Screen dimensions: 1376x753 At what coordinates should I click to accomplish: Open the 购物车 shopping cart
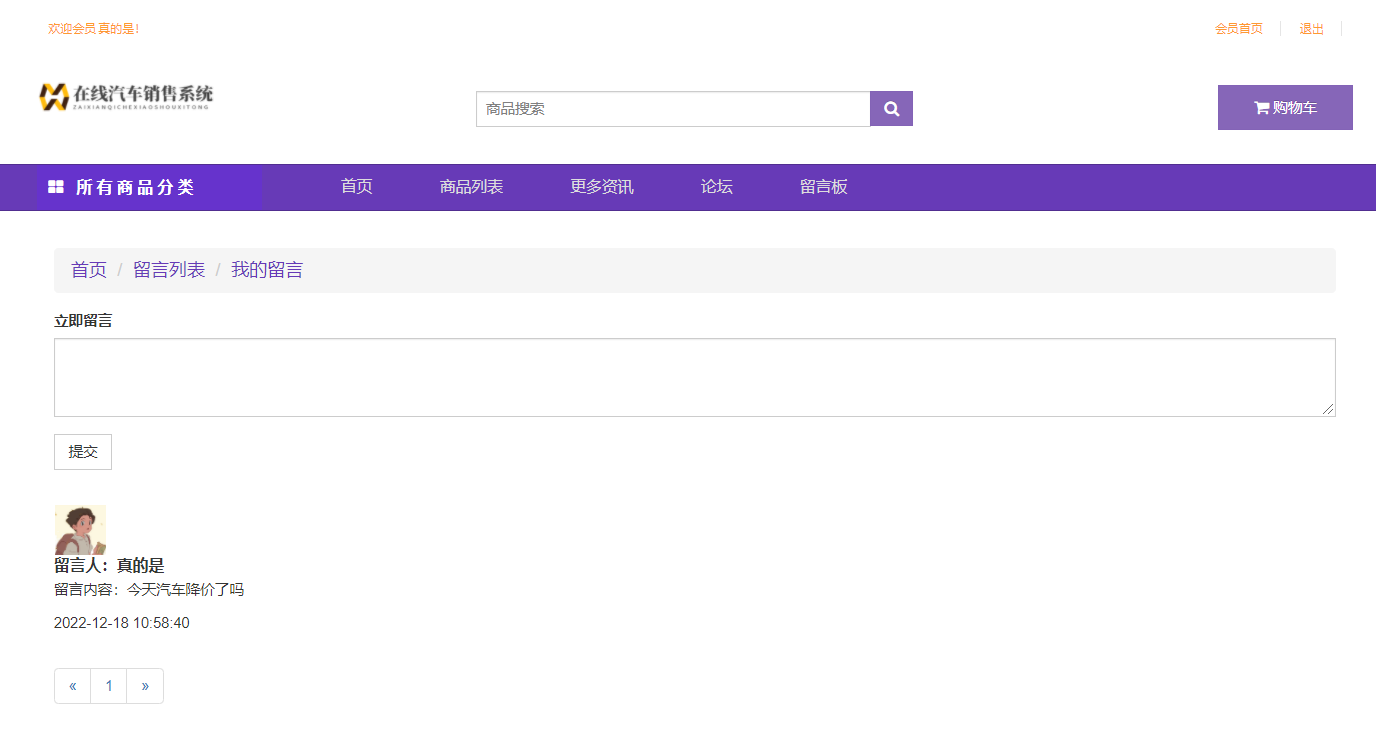coord(1285,108)
